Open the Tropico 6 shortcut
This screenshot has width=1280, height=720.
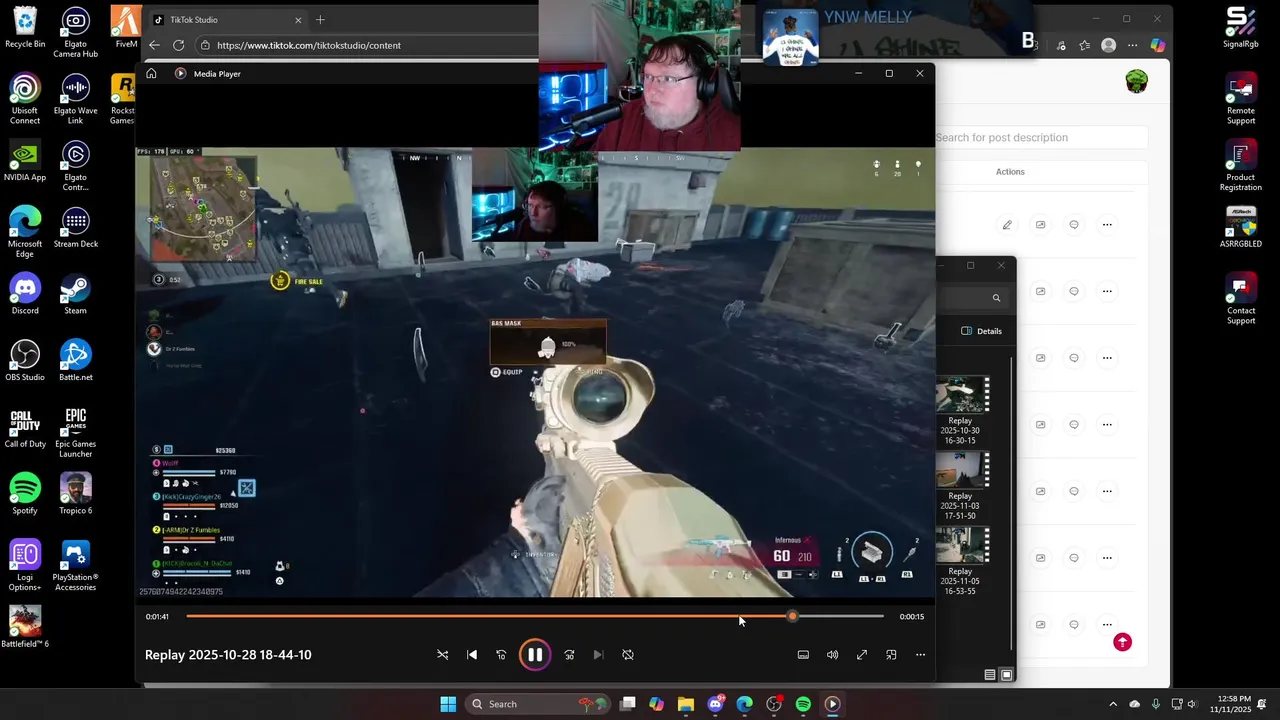[x=75, y=495]
